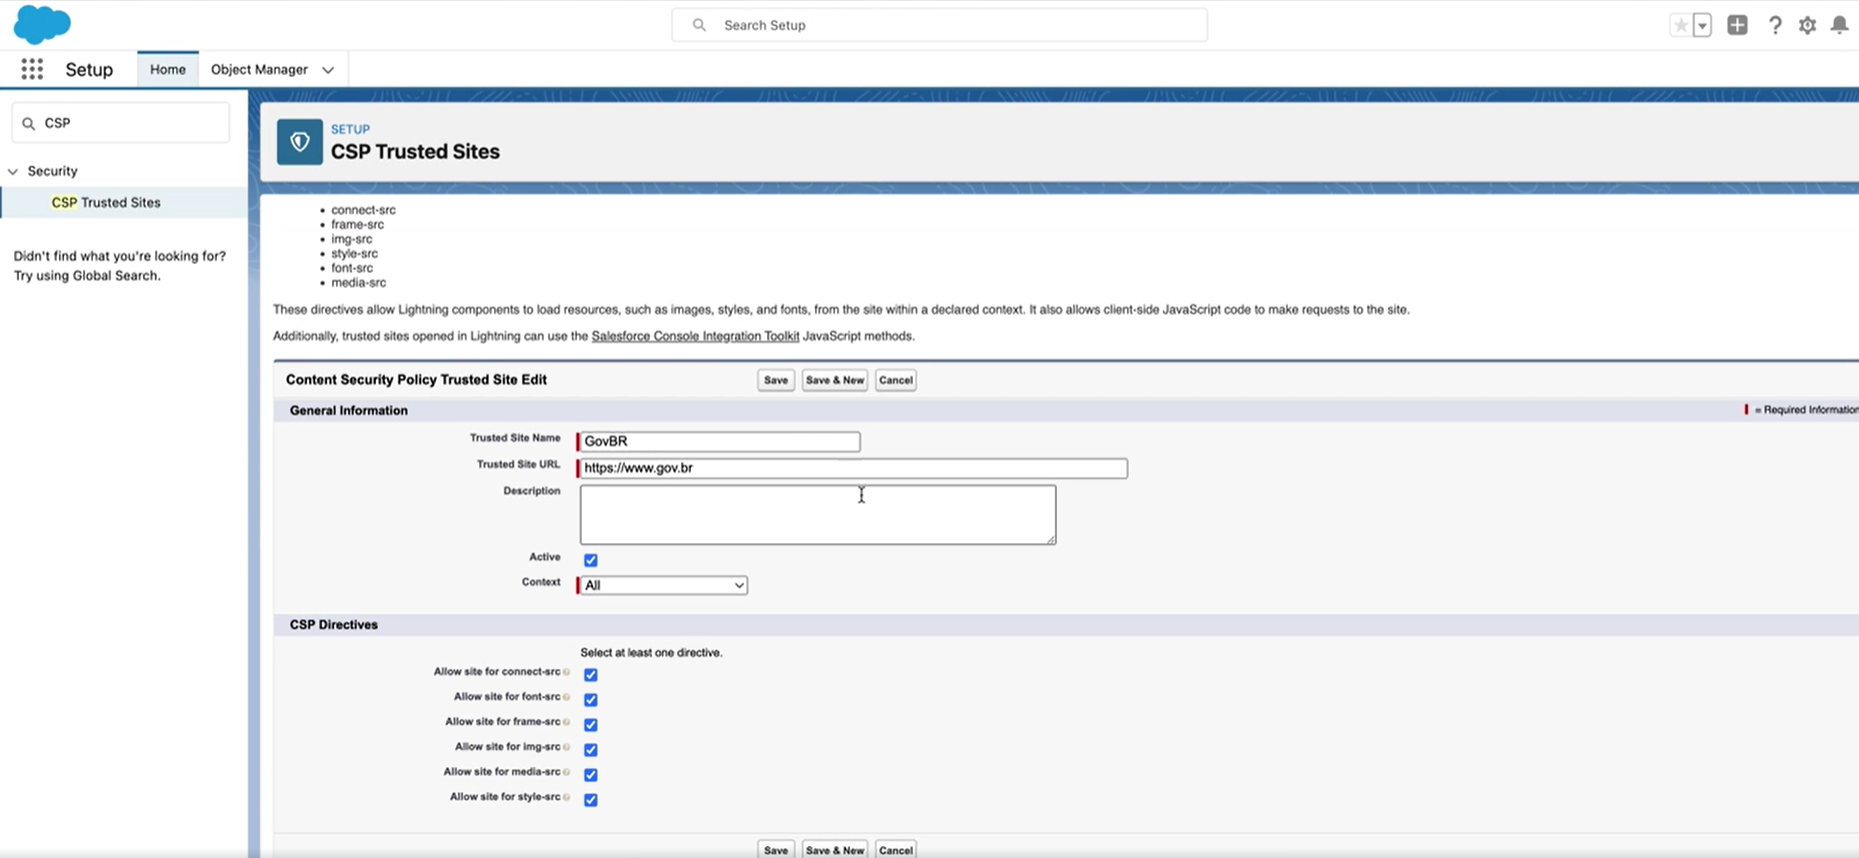Click the global actions plus icon
This screenshot has height=858, width=1859.
tap(1738, 25)
